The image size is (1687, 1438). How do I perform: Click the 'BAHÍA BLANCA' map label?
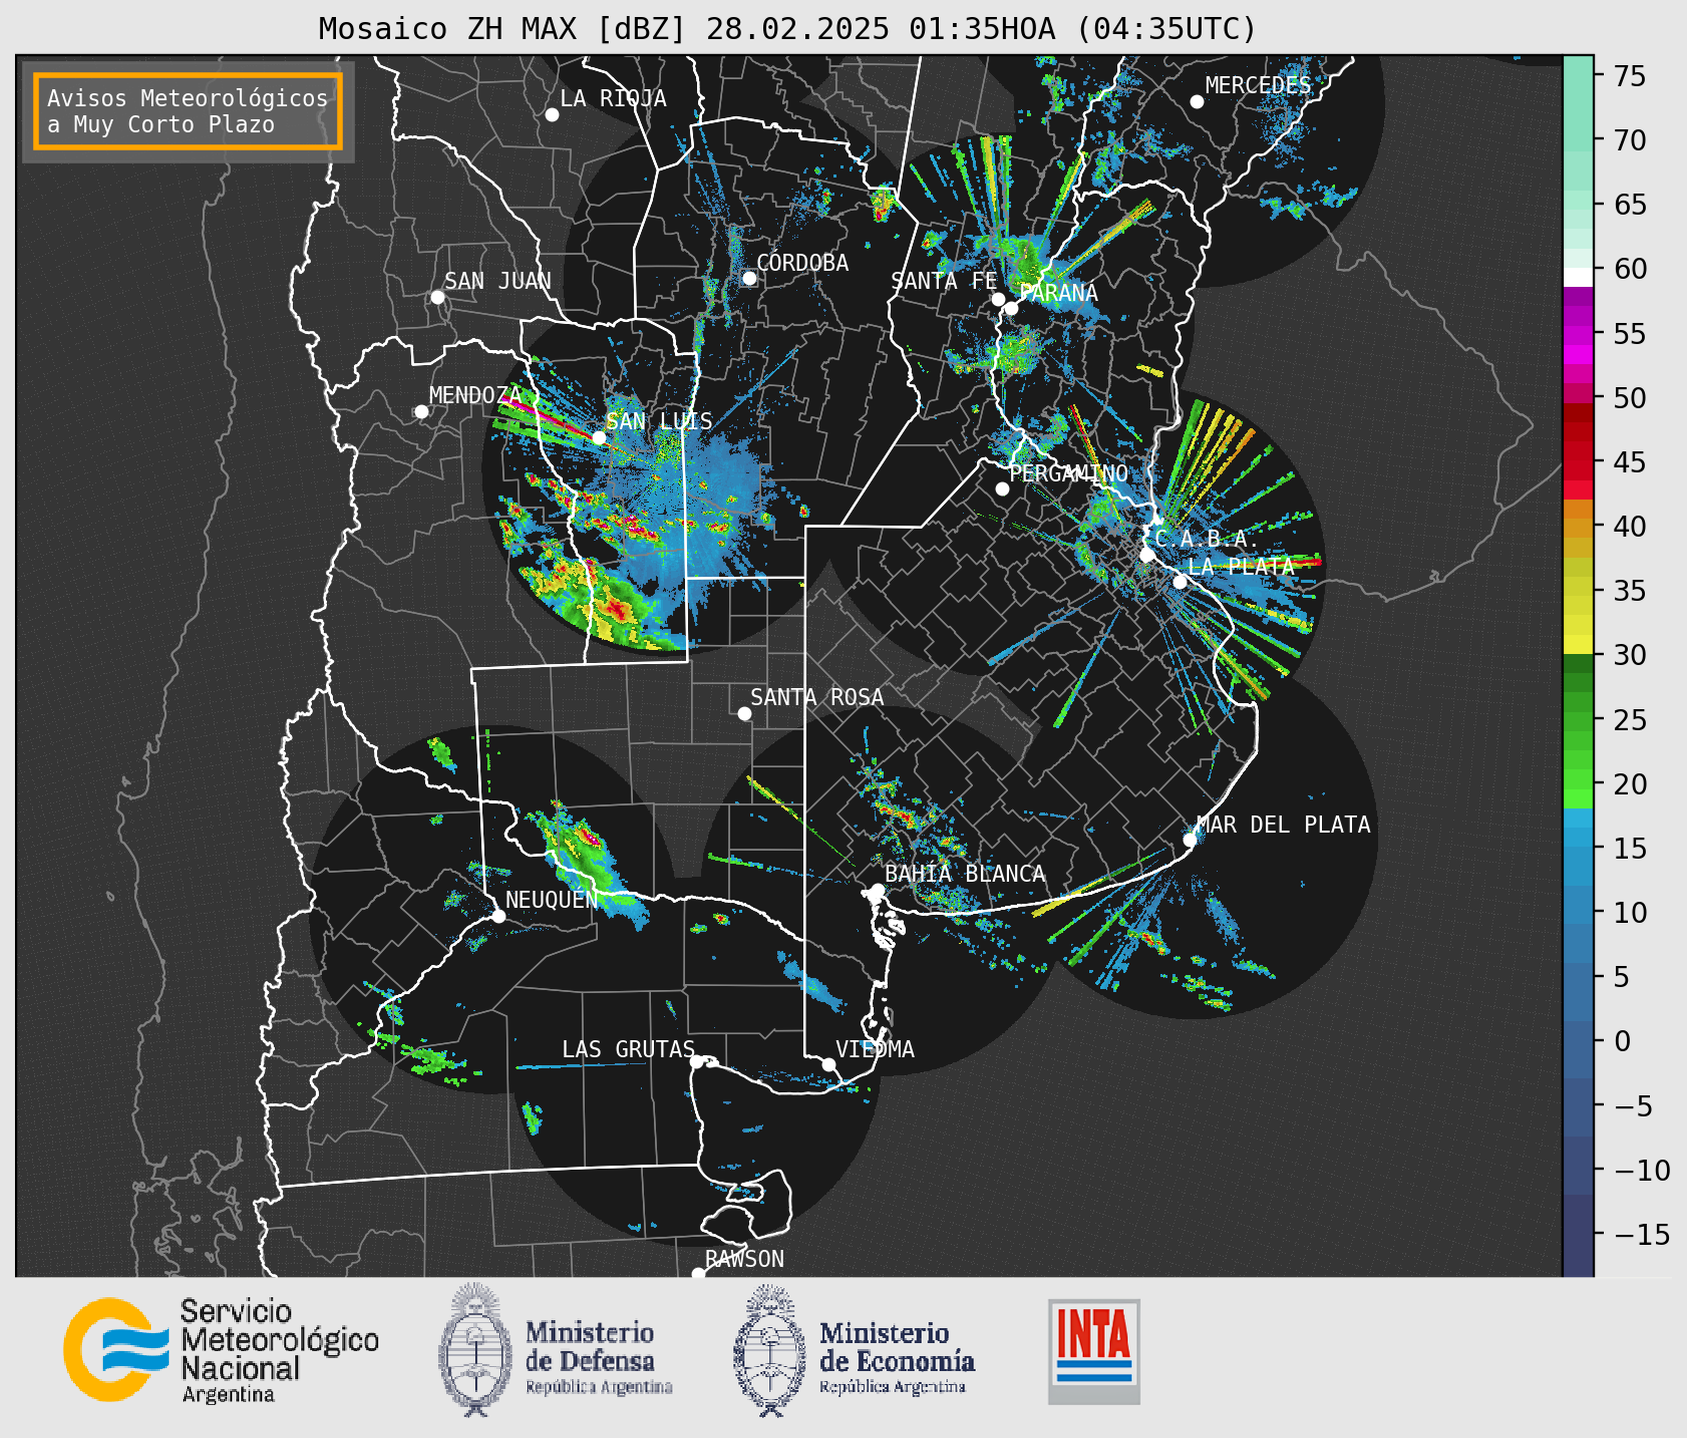point(965,873)
